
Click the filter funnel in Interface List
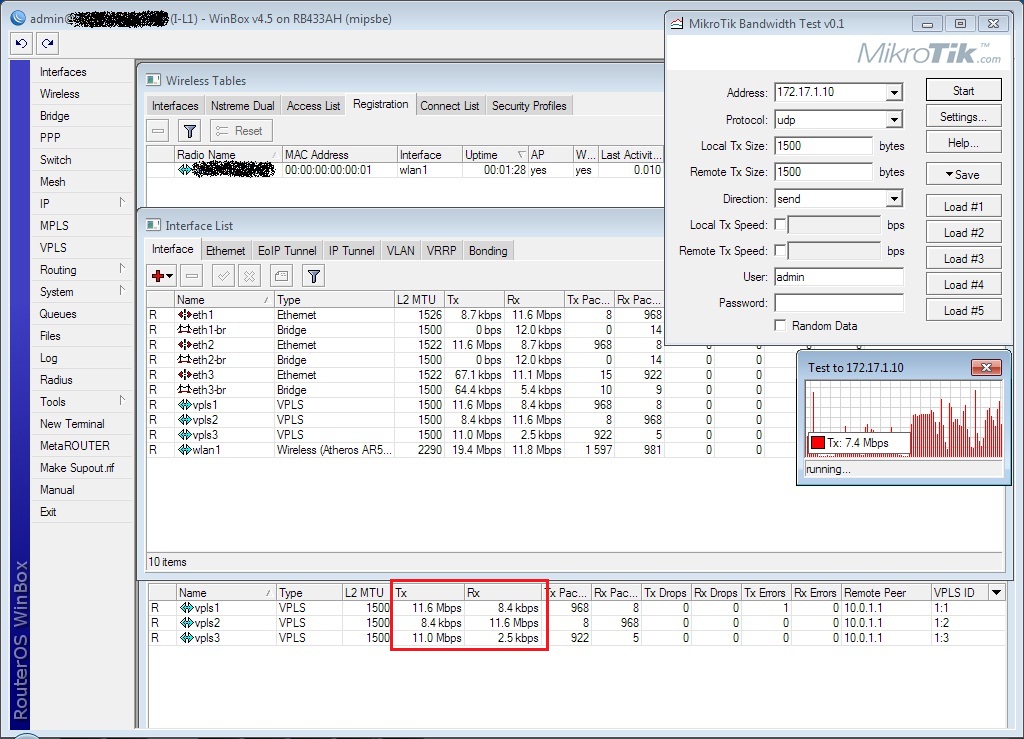click(x=313, y=276)
